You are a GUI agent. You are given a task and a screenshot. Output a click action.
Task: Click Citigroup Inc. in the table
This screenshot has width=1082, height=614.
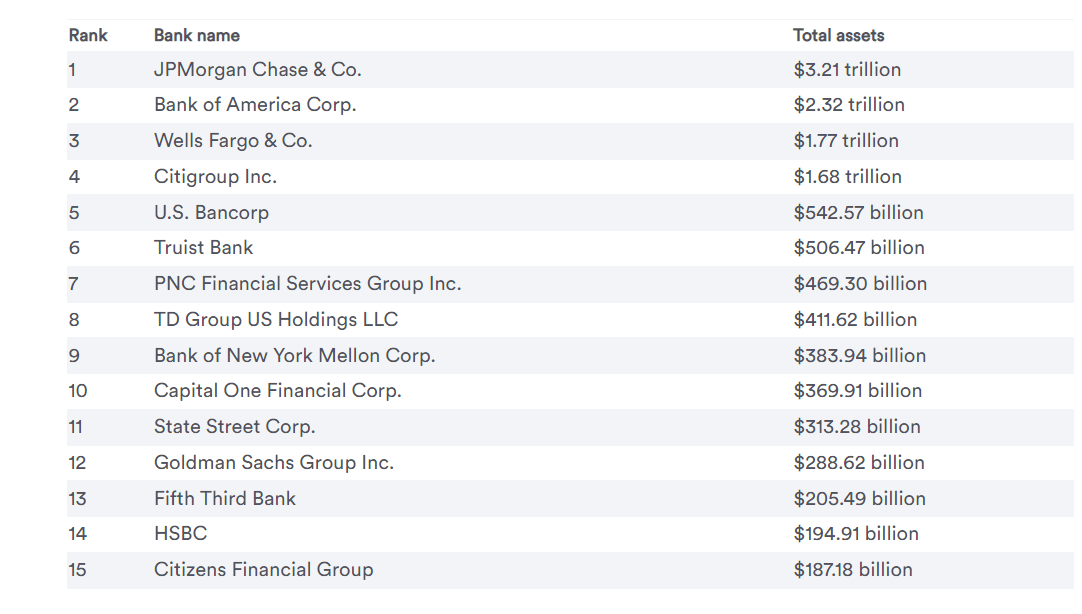tap(215, 177)
